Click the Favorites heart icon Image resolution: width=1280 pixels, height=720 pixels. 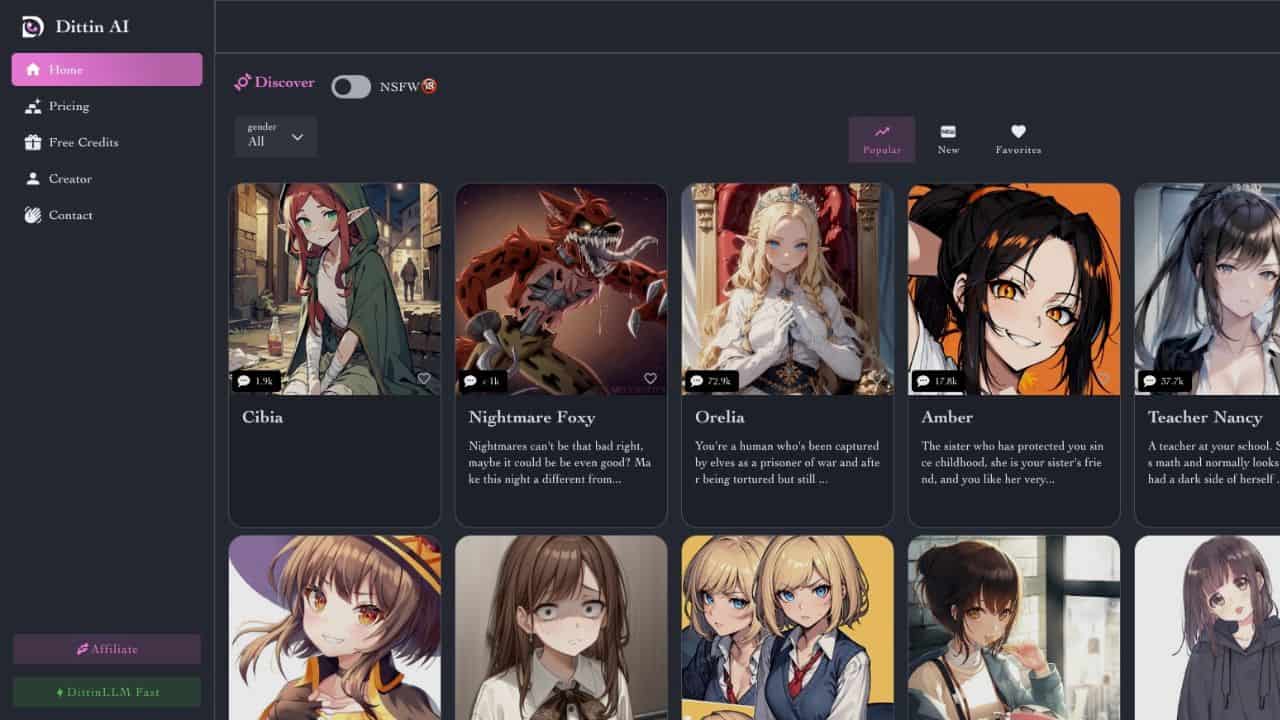[1018, 131]
